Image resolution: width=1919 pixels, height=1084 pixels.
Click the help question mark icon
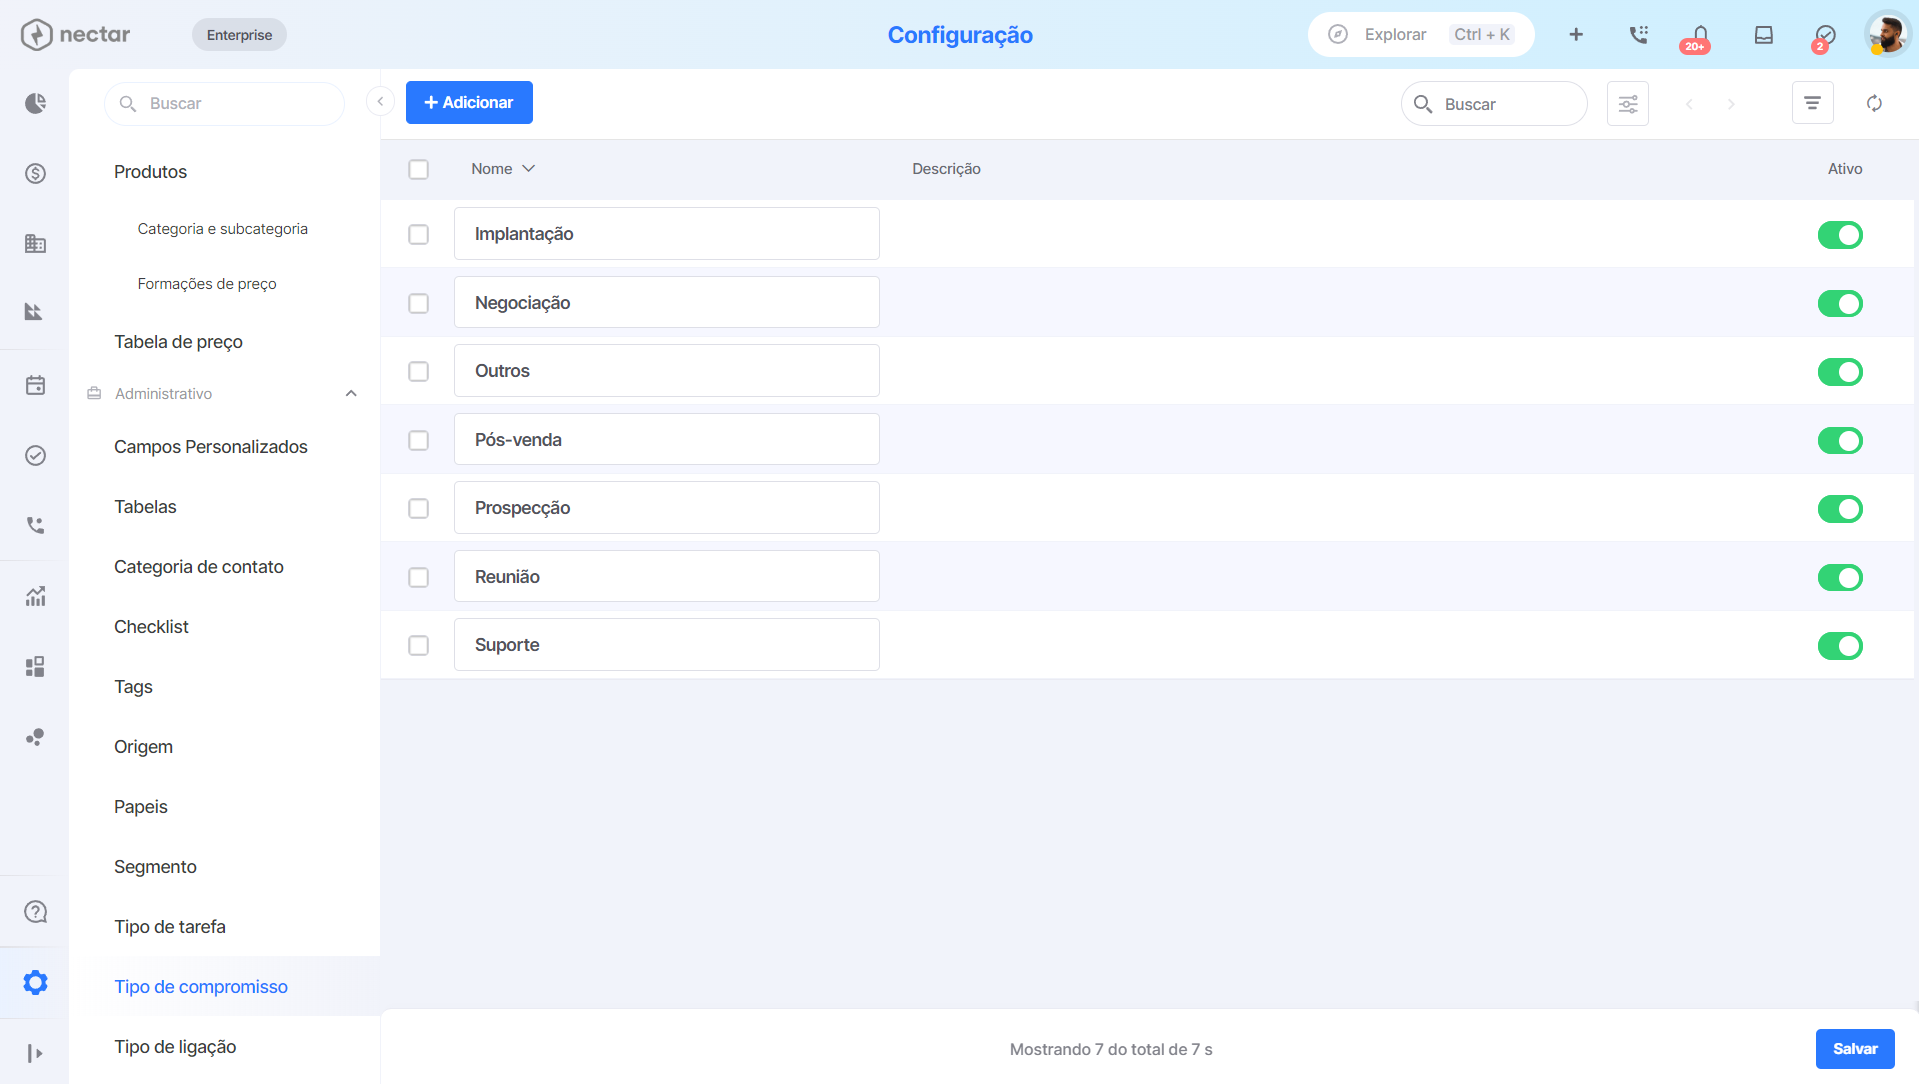(x=35, y=912)
